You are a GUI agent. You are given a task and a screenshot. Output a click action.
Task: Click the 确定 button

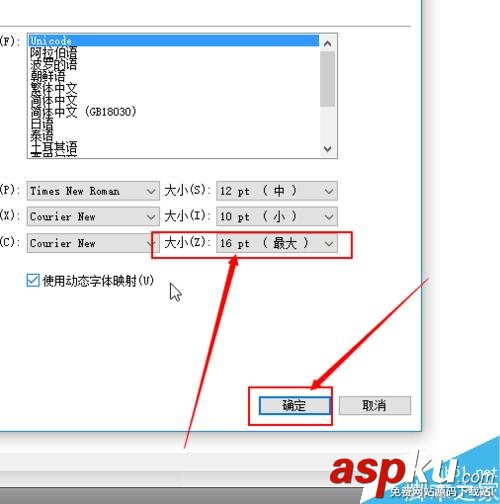click(294, 406)
